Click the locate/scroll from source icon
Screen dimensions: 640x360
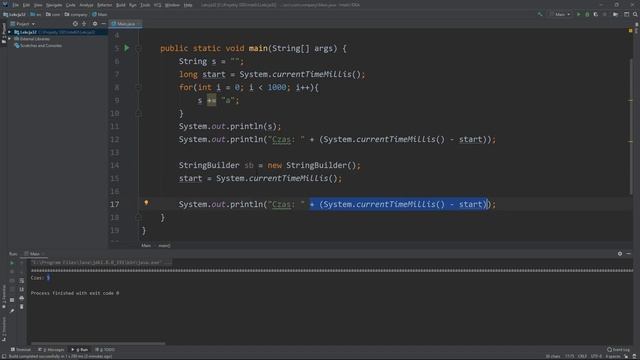tap(75, 24)
